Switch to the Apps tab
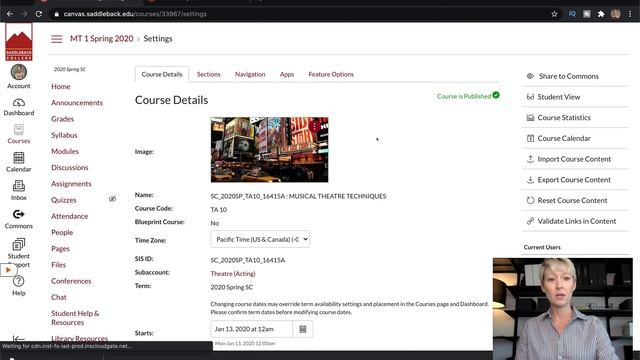Image resolution: width=640 pixels, height=360 pixels. tap(287, 74)
